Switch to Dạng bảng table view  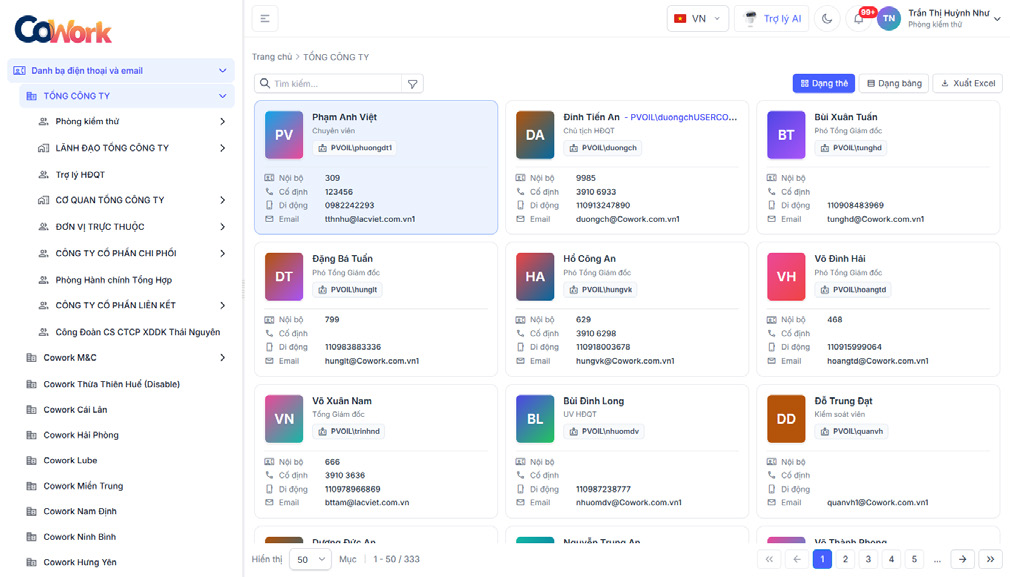894,83
